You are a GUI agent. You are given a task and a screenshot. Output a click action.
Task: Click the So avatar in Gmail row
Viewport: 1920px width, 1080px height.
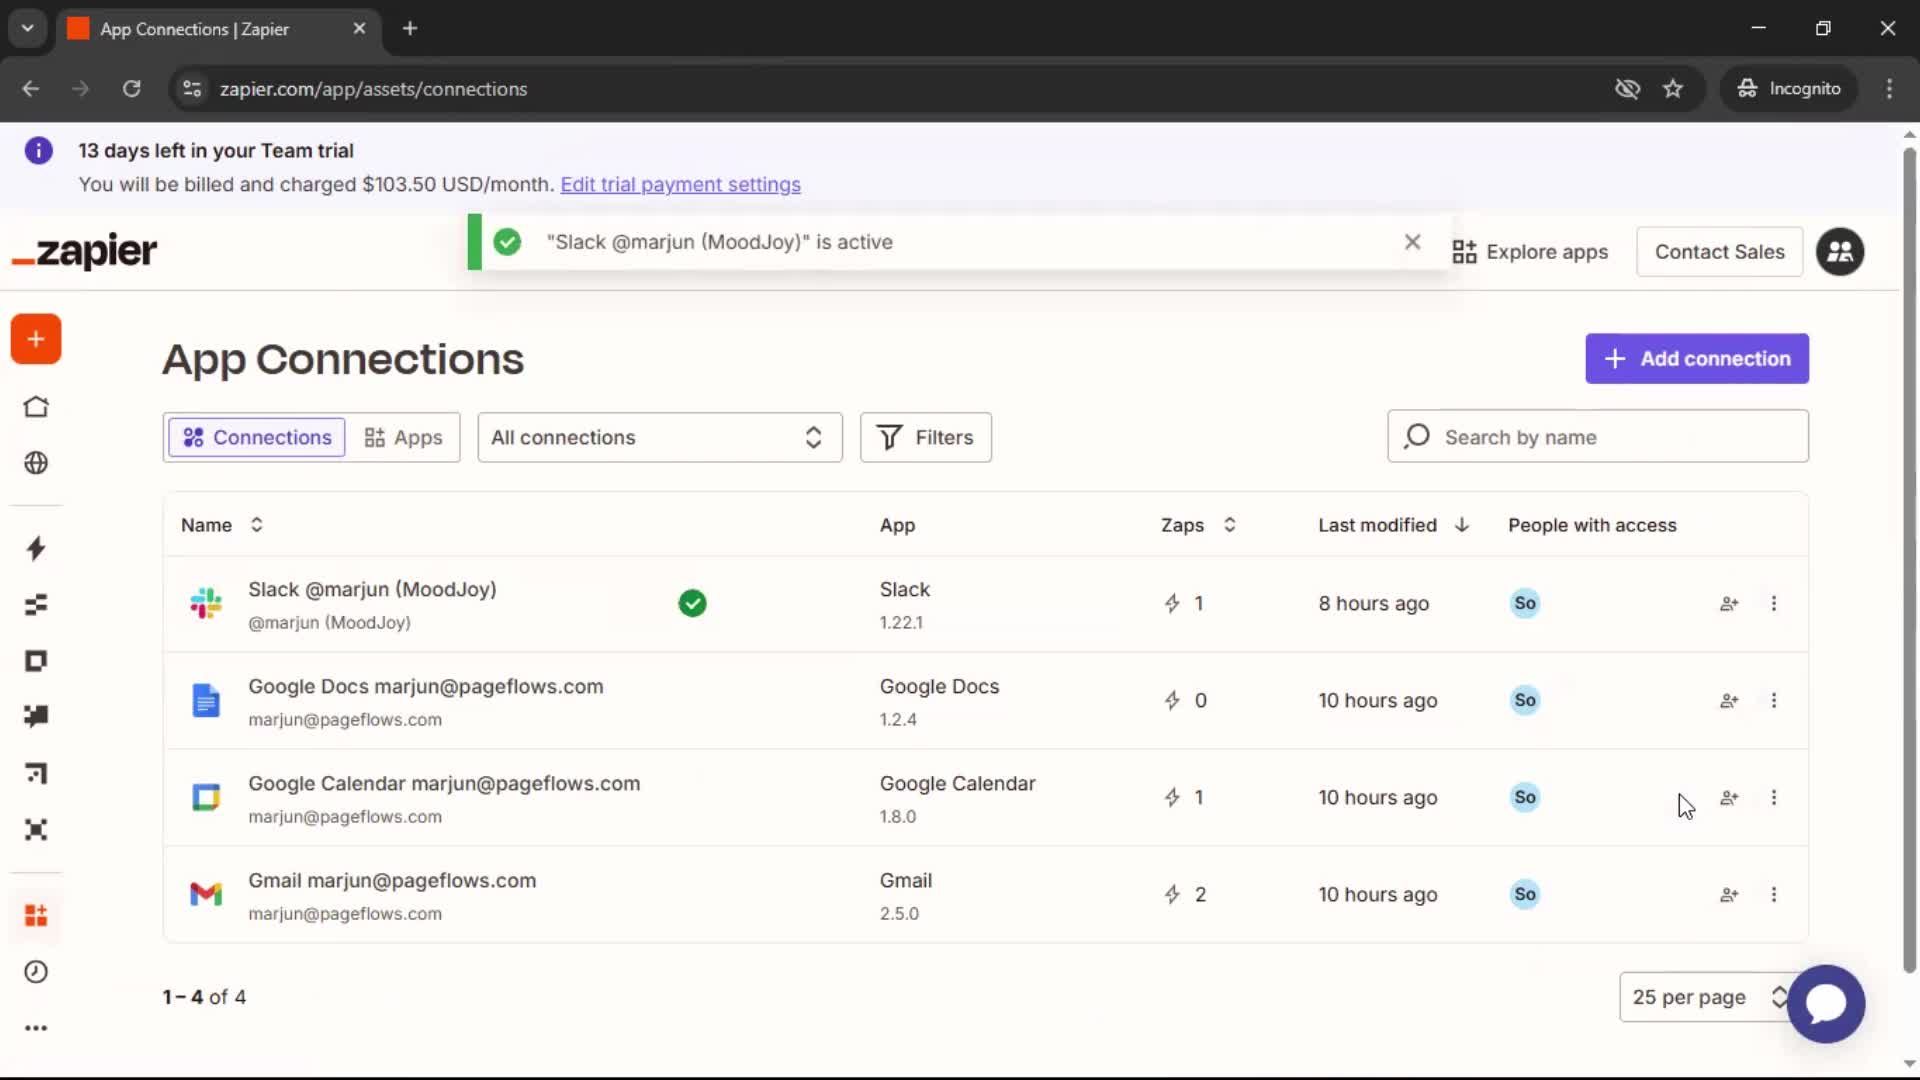(x=1524, y=894)
